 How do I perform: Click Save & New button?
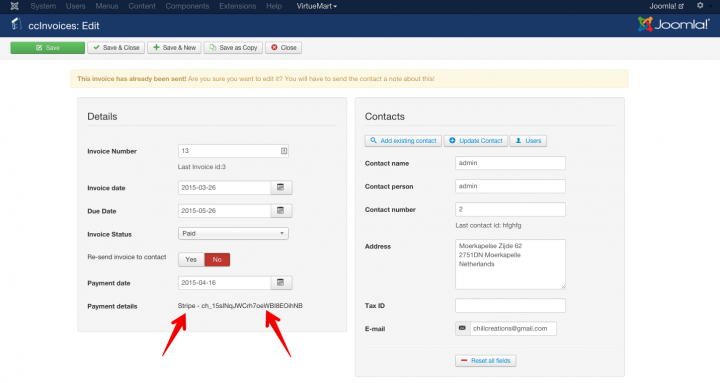point(174,48)
